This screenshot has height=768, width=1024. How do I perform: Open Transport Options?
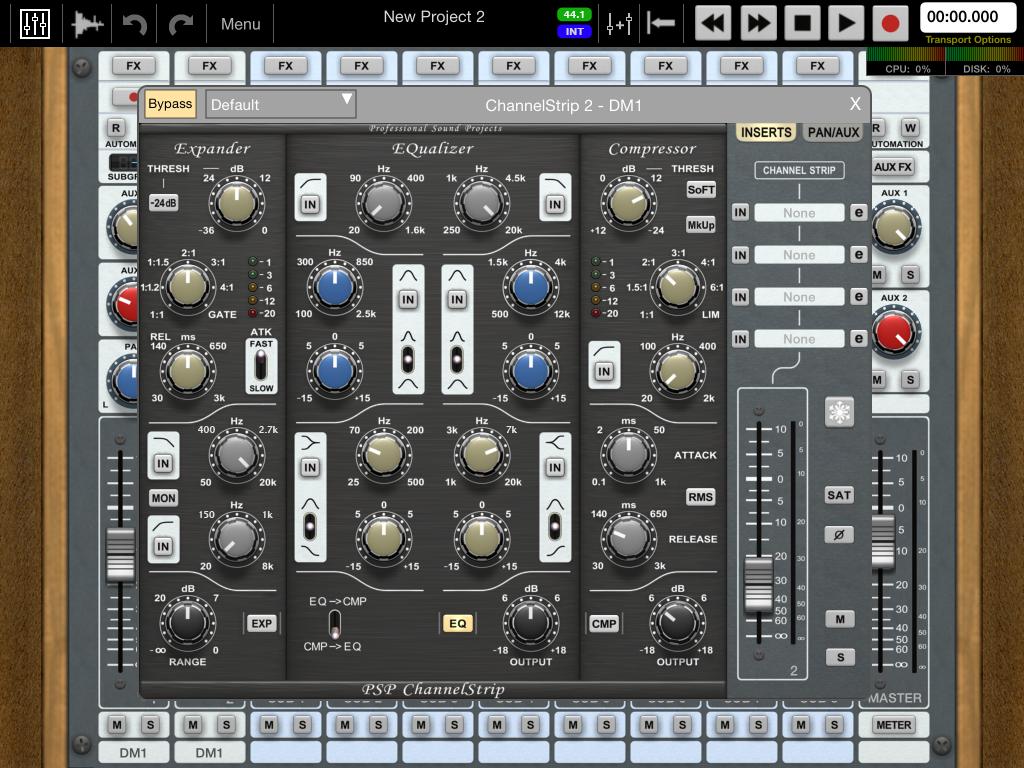coord(968,40)
